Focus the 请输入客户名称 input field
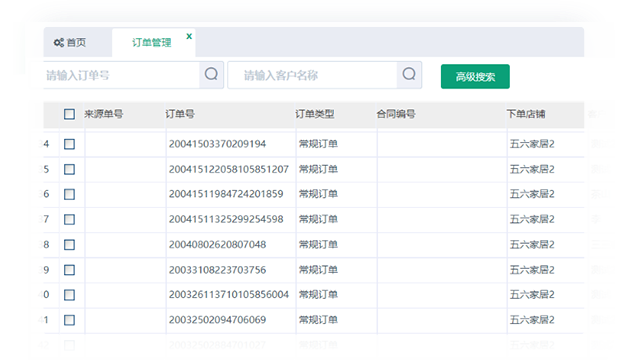The height and width of the screenshot is (360, 640). click(313, 75)
